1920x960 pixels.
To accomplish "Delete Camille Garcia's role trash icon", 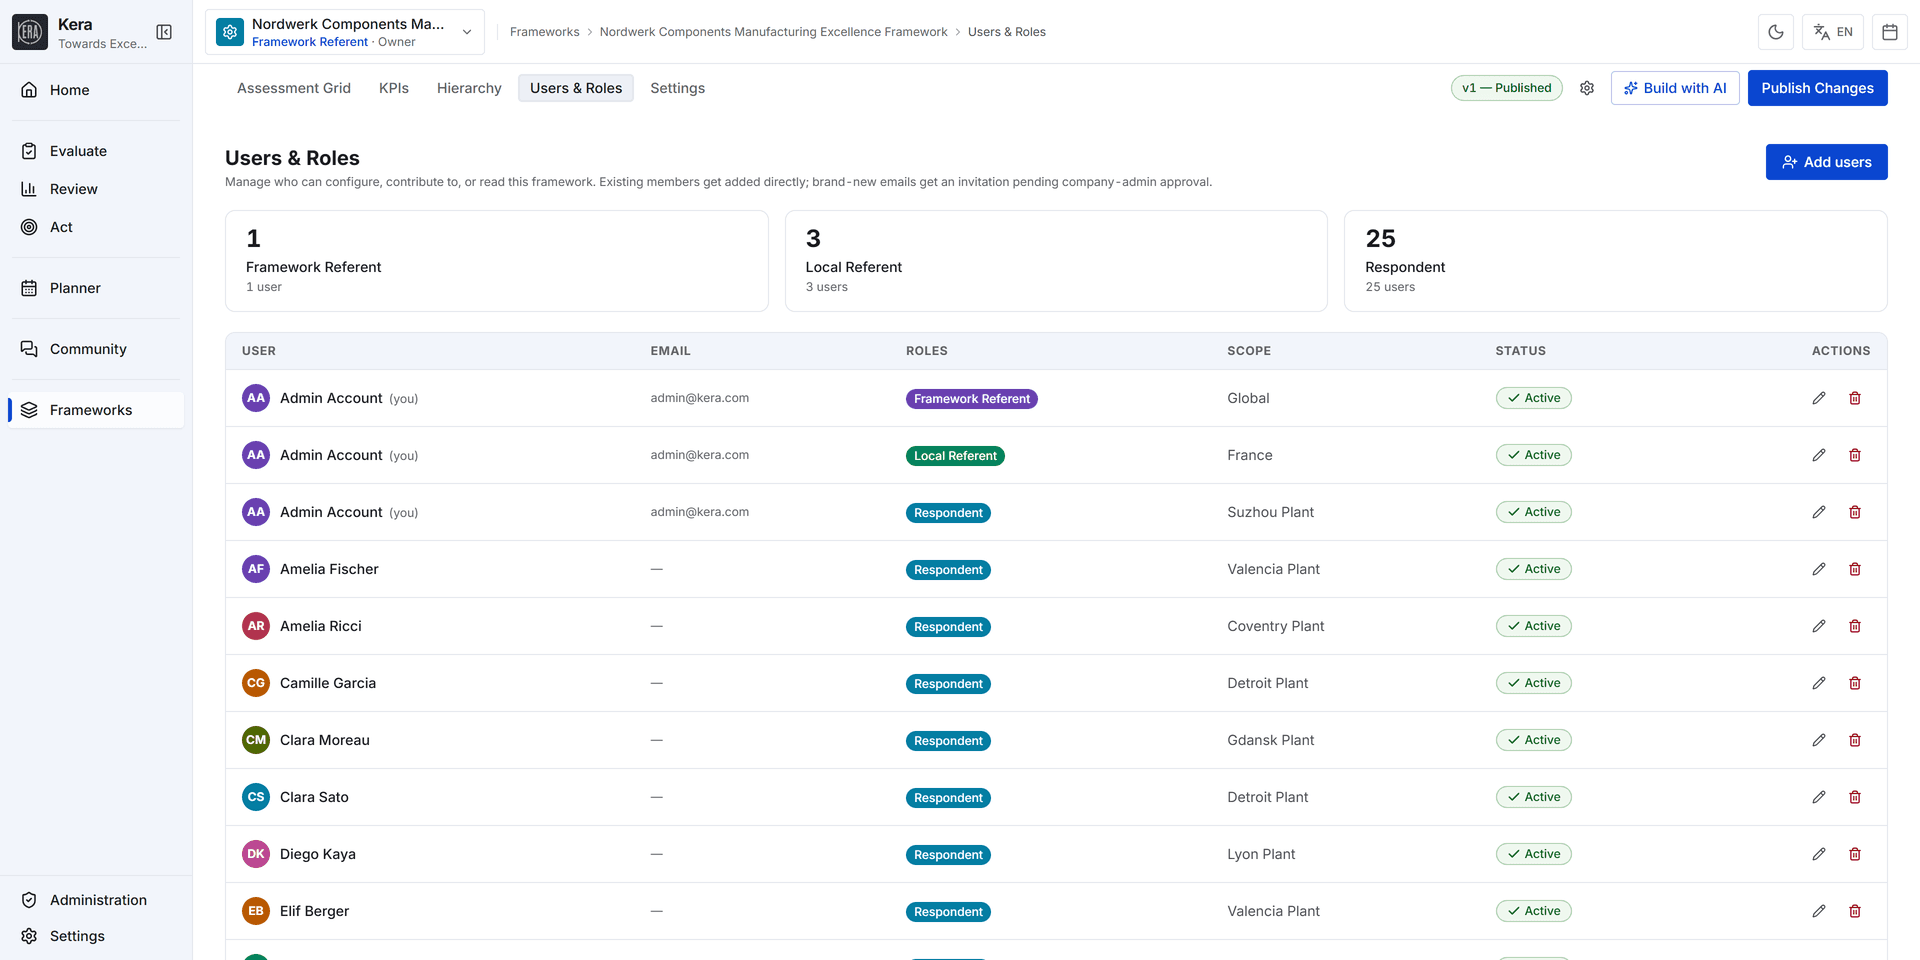I will [x=1855, y=683].
